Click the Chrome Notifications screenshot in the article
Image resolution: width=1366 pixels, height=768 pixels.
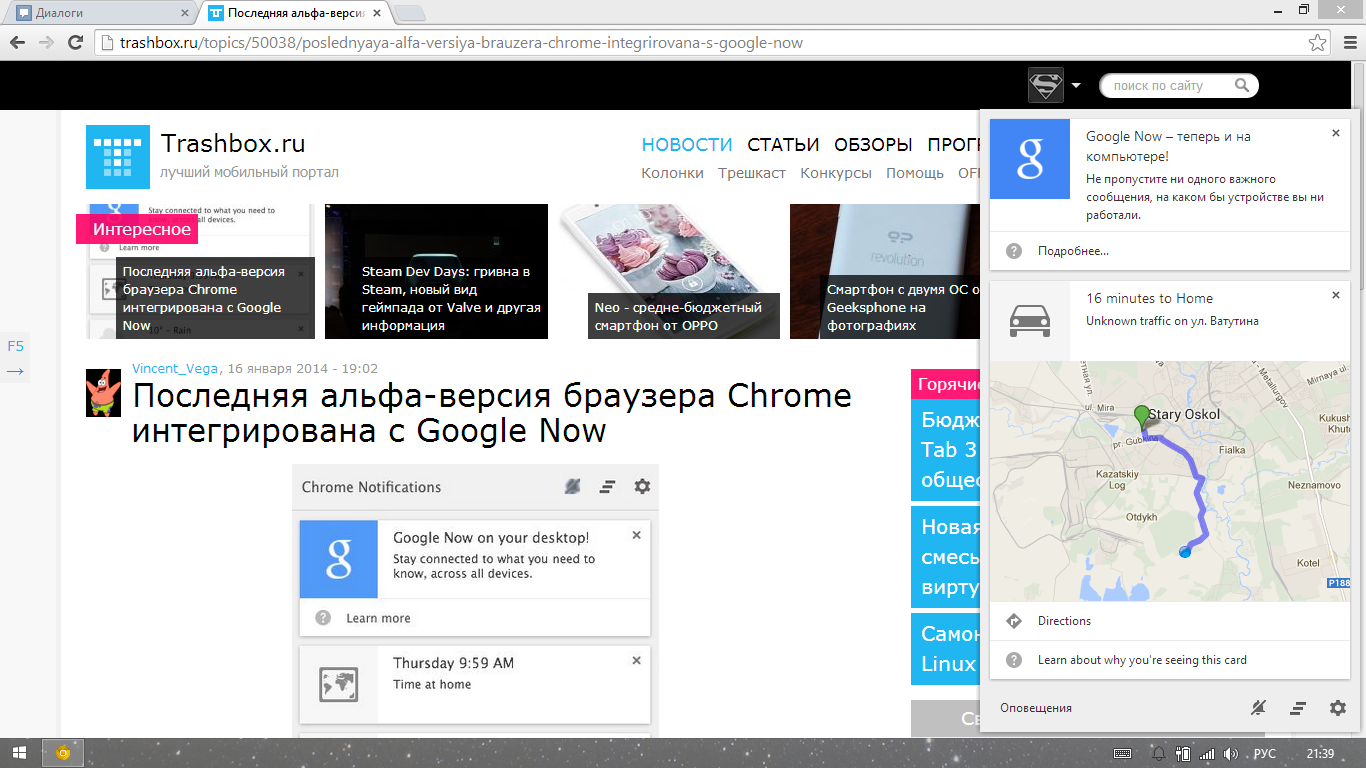475,601
